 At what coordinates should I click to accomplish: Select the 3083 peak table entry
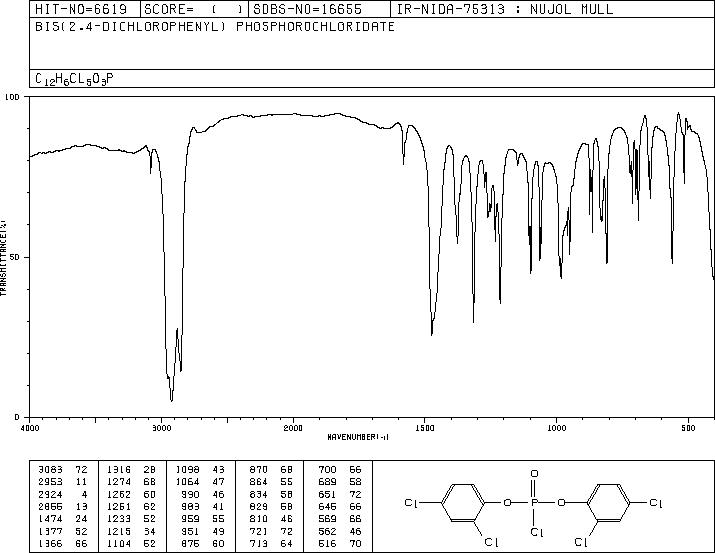click(62, 470)
